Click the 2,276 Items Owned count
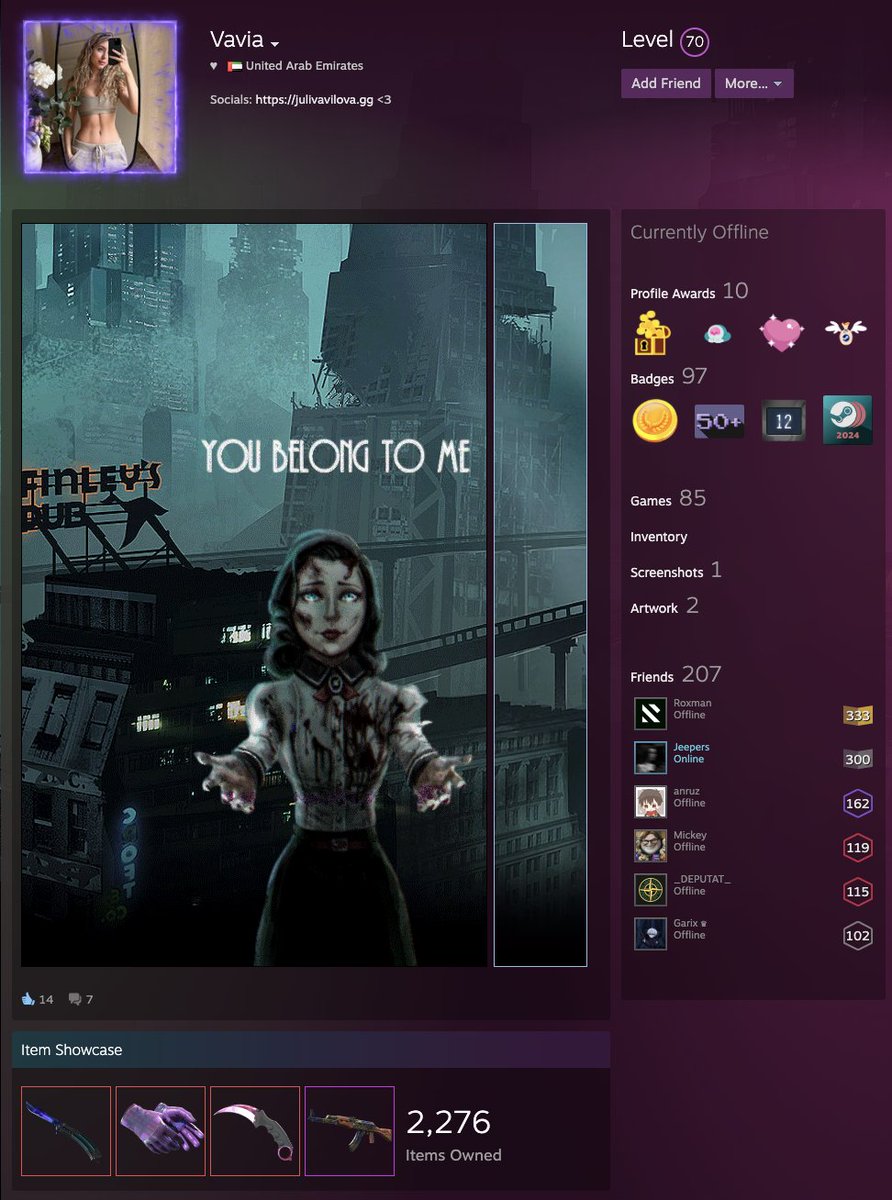892x1200 pixels. point(448,1122)
